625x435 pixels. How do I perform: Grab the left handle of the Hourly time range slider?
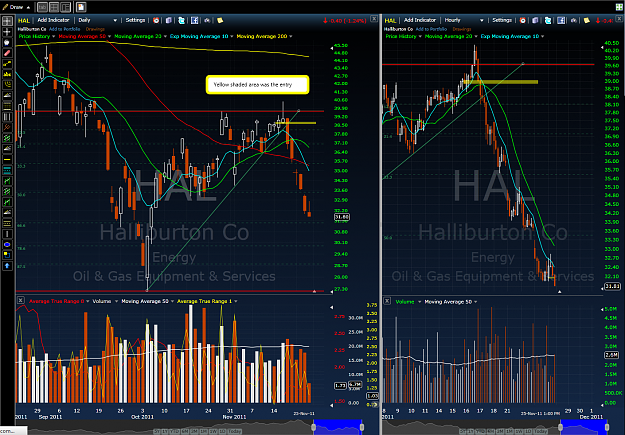[560, 428]
